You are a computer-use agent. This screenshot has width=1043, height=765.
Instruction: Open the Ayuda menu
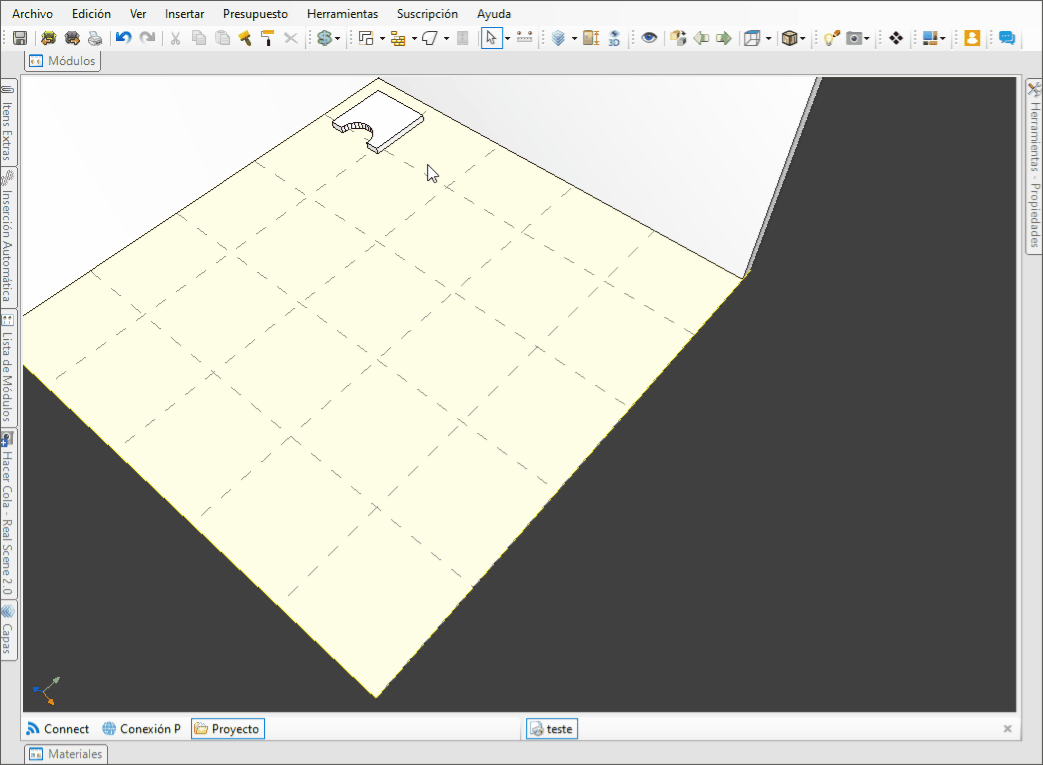(x=494, y=13)
